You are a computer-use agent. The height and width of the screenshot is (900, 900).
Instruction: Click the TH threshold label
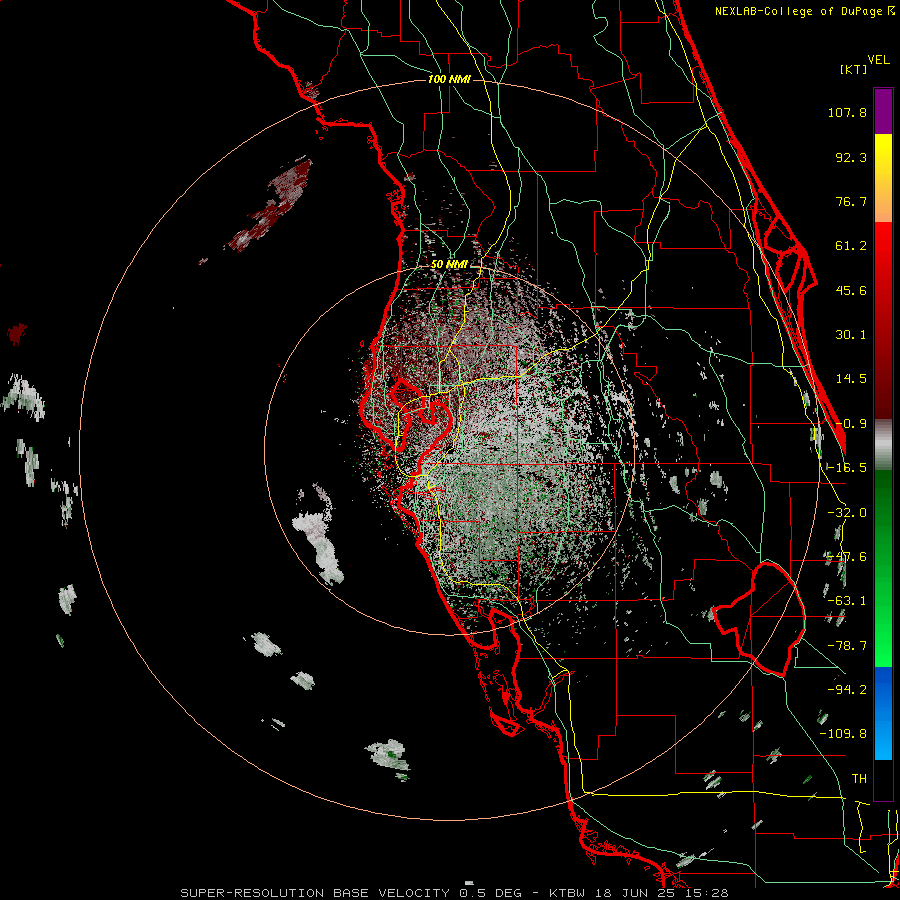pos(859,778)
